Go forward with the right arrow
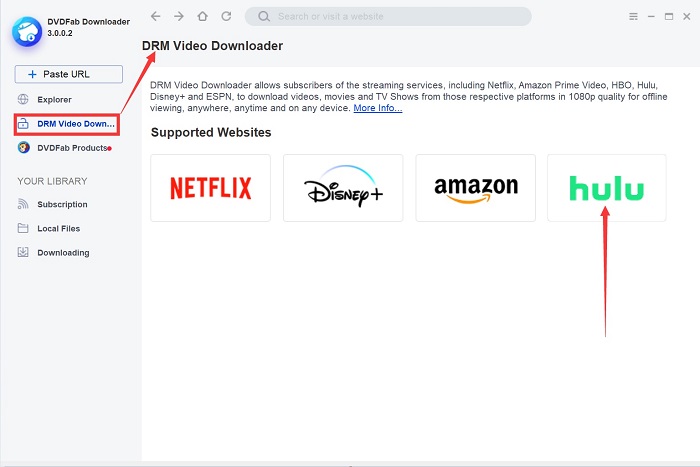Screen dimensions: 700x467 [x=179, y=17]
